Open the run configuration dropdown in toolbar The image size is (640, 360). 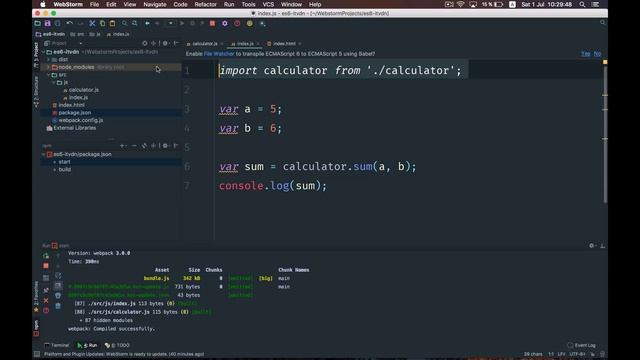[171, 24]
